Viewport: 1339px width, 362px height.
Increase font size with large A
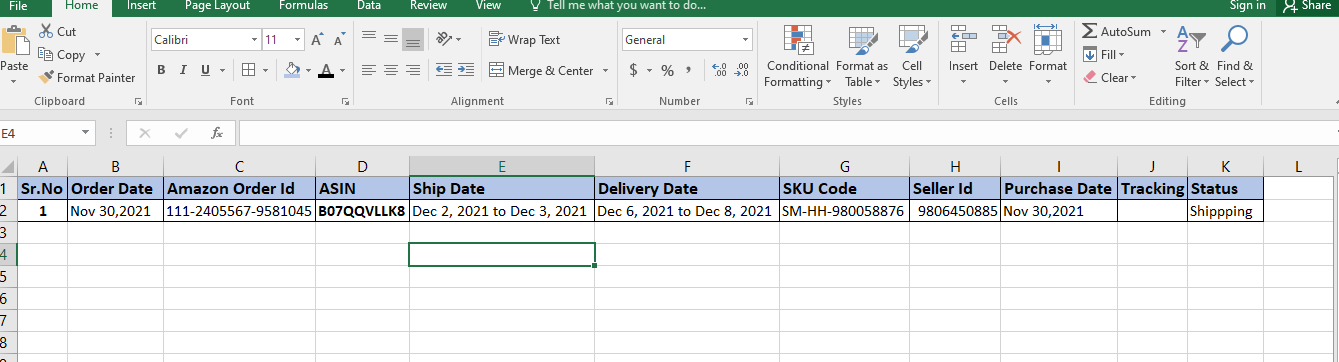coord(317,40)
